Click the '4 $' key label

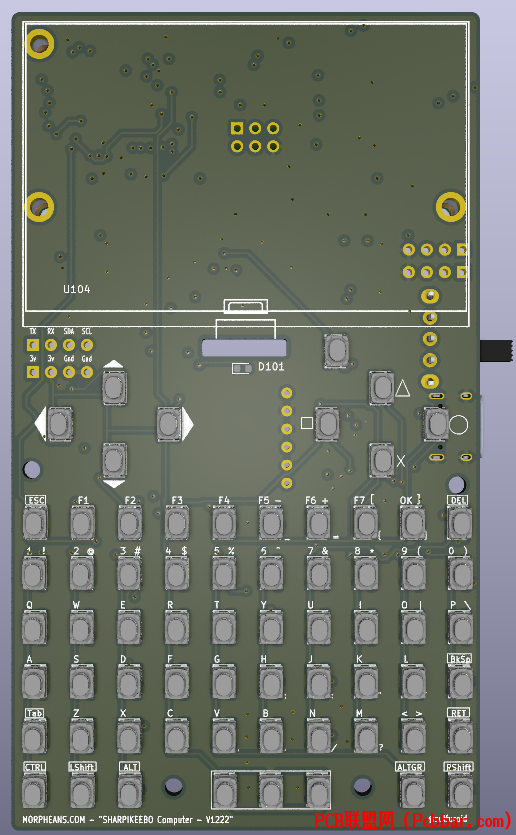pyautogui.click(x=176, y=551)
